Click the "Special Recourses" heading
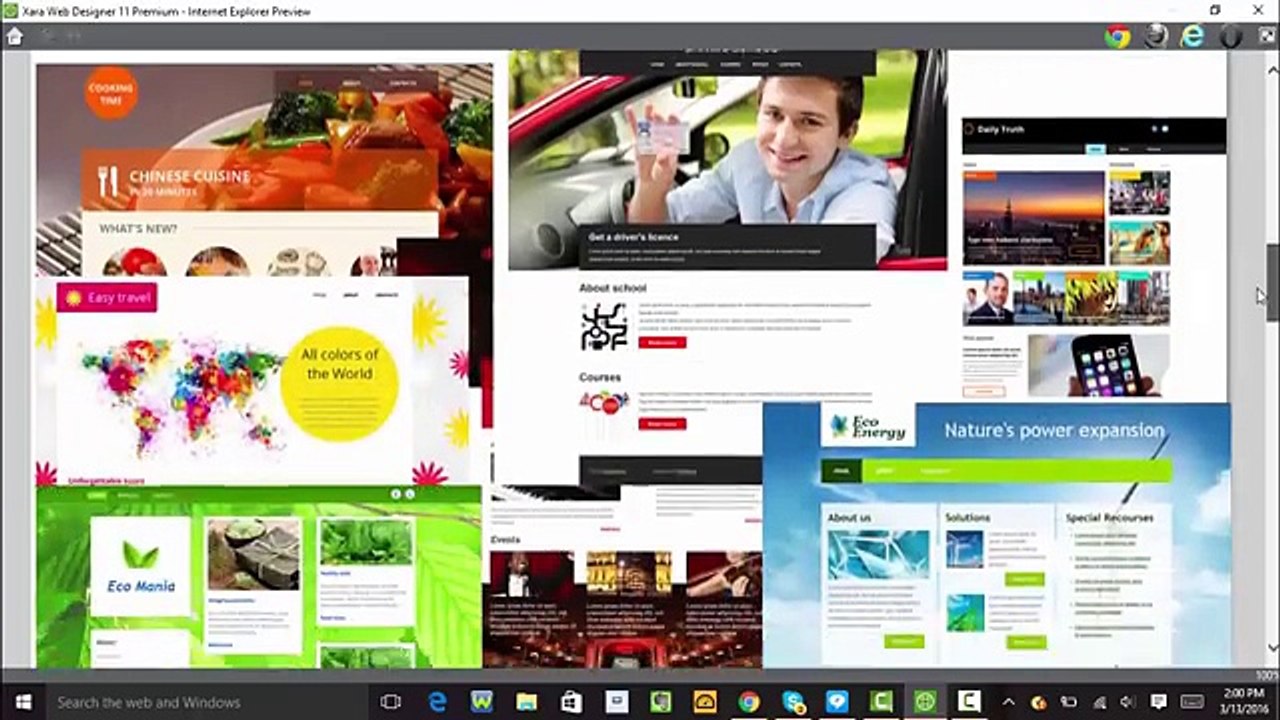 [1109, 517]
